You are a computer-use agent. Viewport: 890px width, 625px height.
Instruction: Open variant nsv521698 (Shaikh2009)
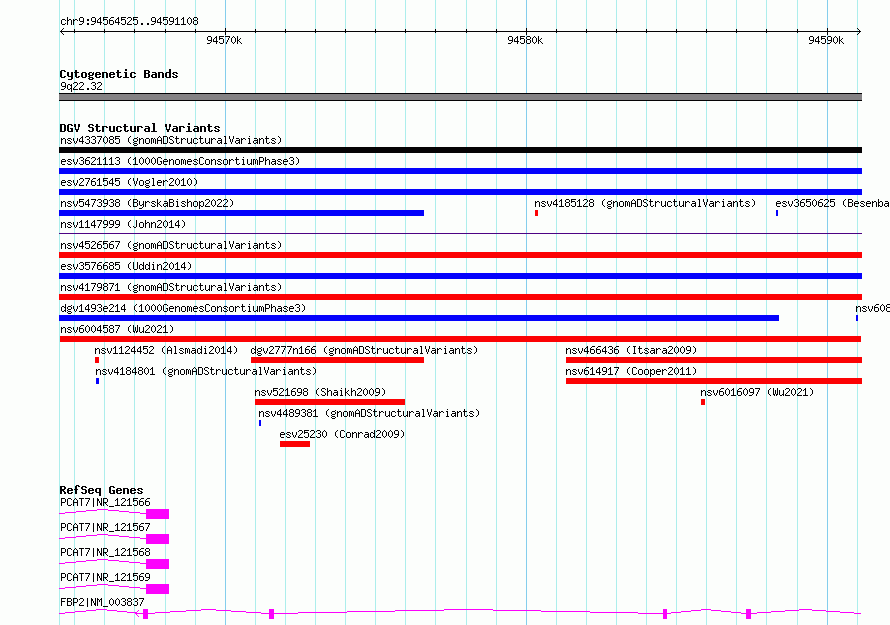click(x=320, y=392)
